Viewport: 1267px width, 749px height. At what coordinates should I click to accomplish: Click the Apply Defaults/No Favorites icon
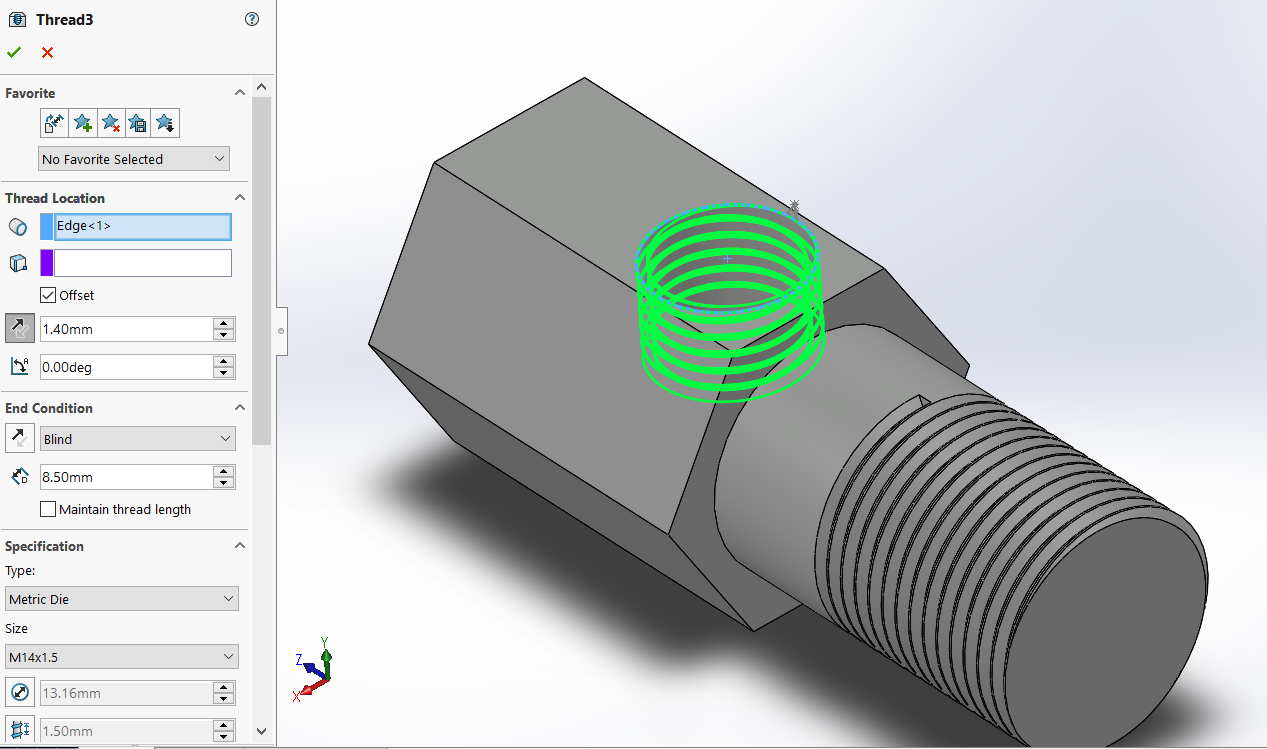click(54, 123)
